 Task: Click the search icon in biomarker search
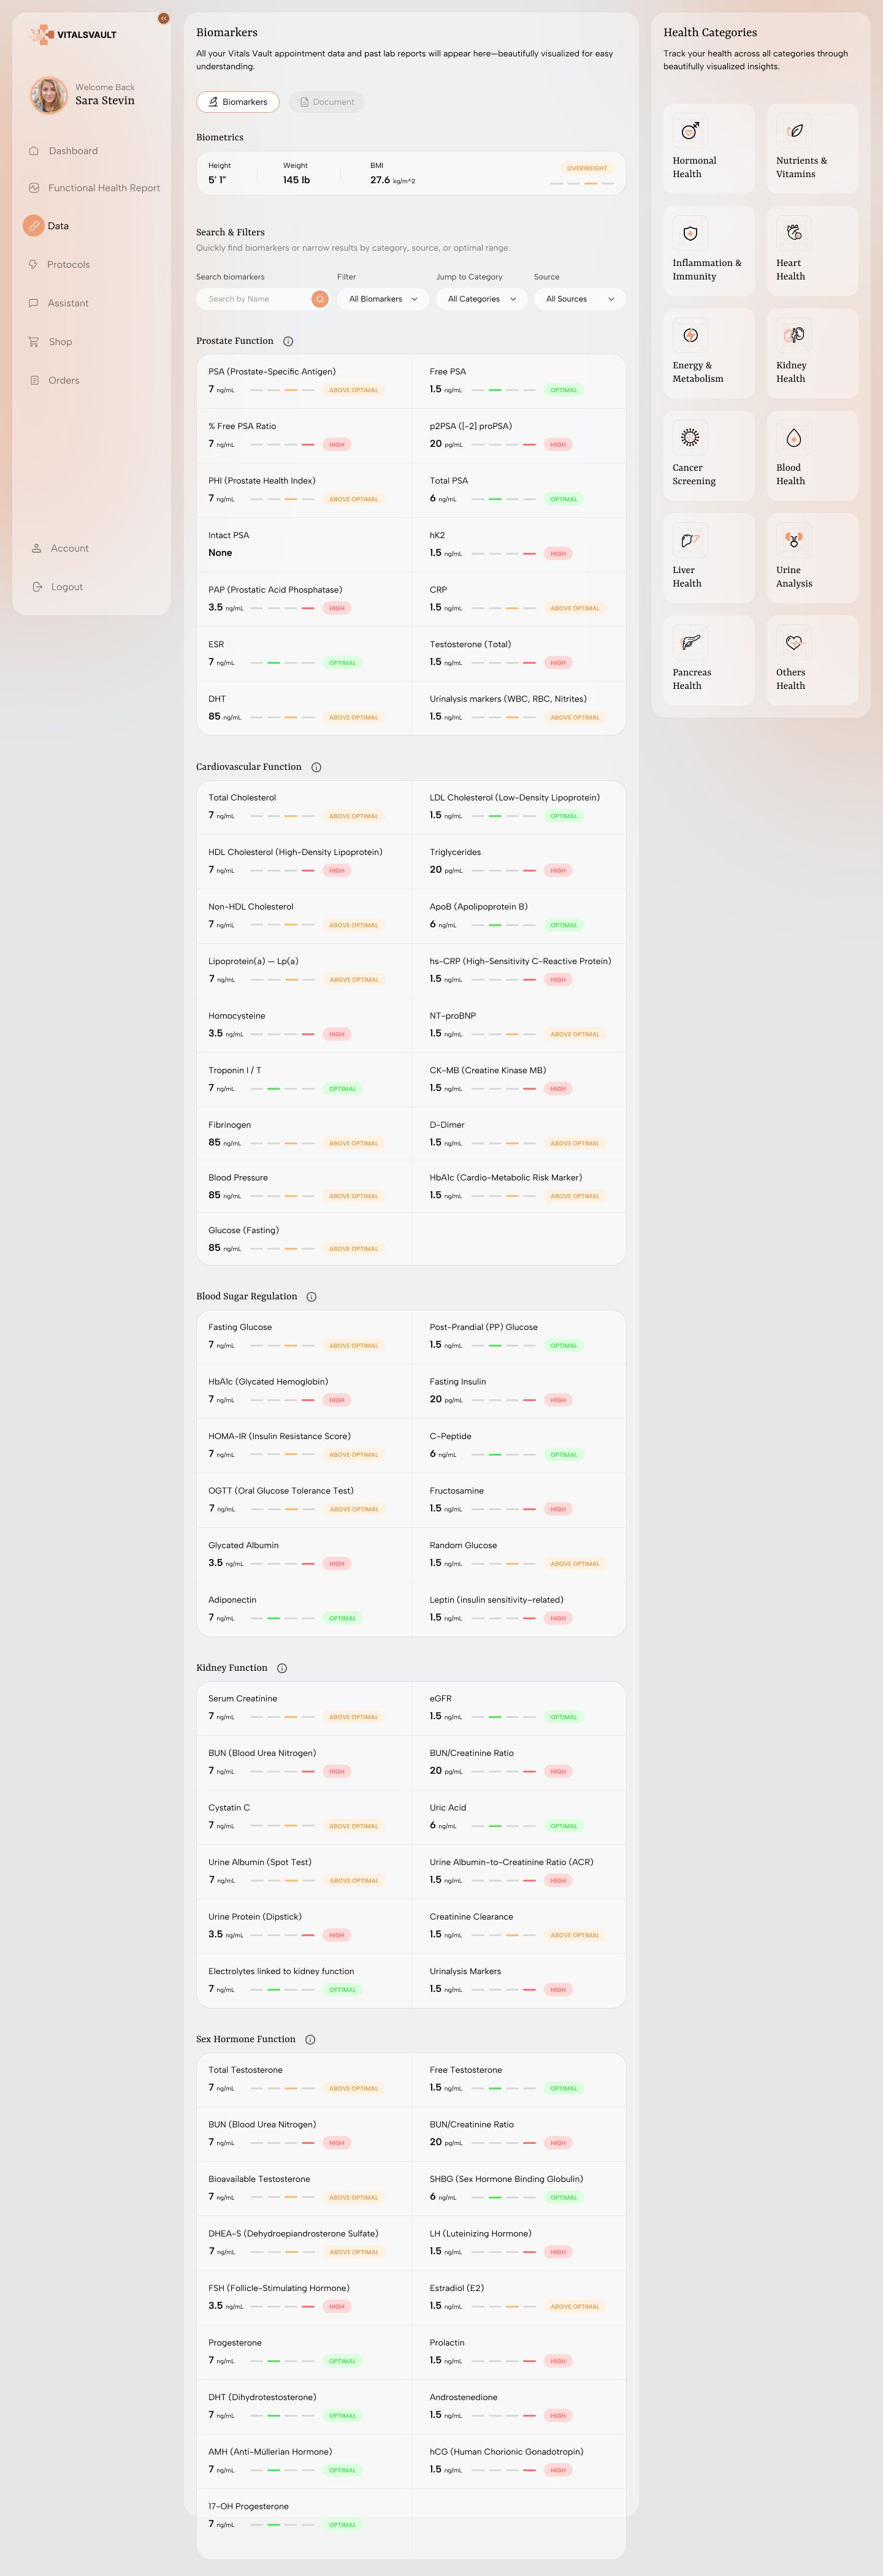(320, 299)
